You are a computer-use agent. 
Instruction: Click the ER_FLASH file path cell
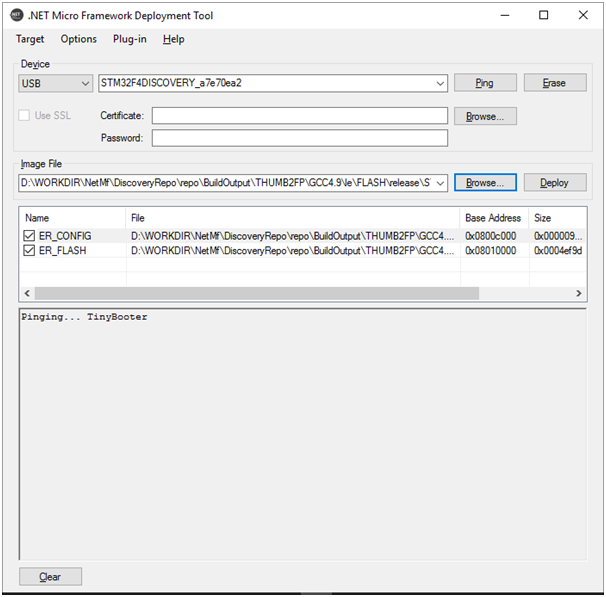point(293,250)
